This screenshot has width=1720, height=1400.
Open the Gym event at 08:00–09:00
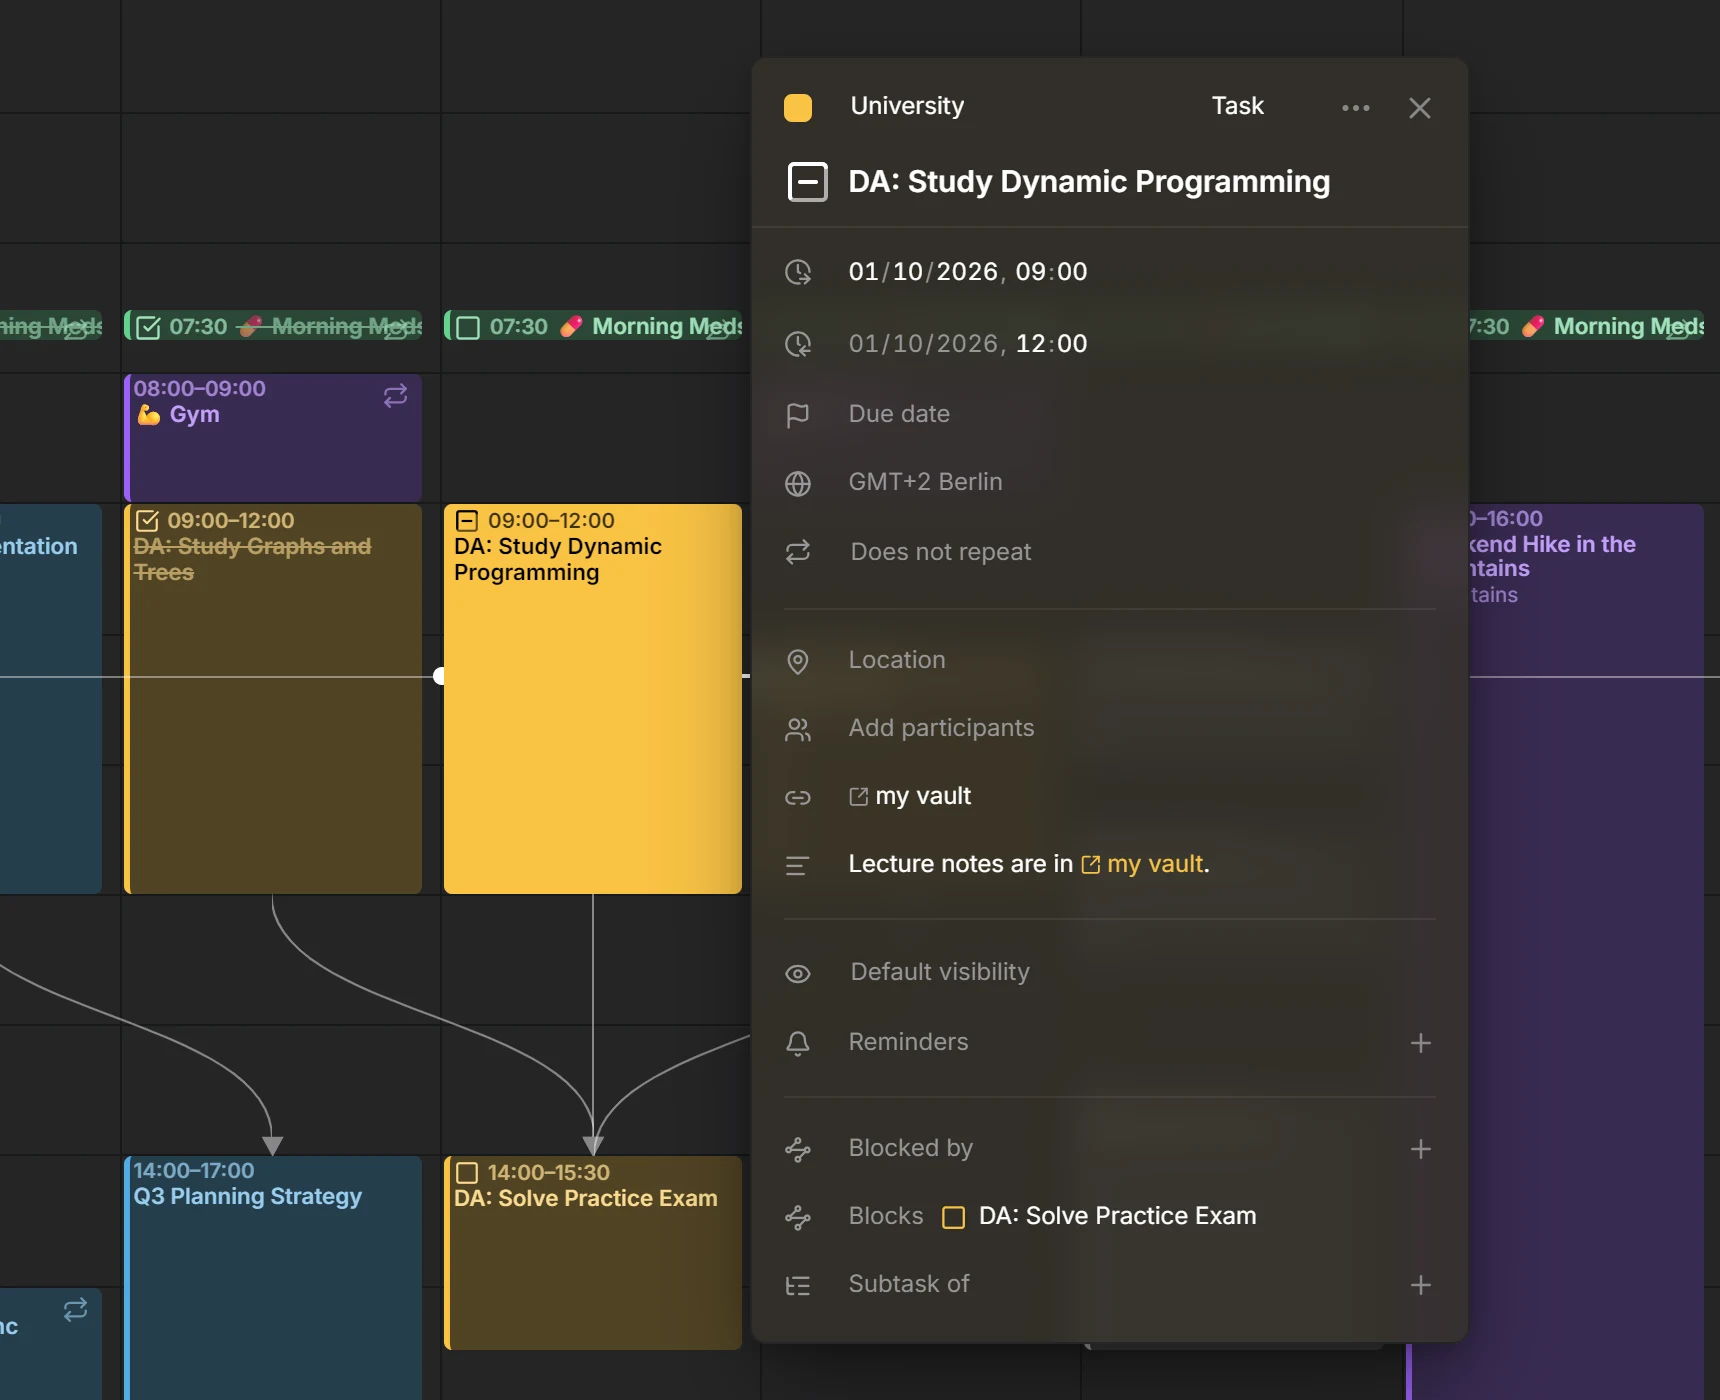(273, 438)
